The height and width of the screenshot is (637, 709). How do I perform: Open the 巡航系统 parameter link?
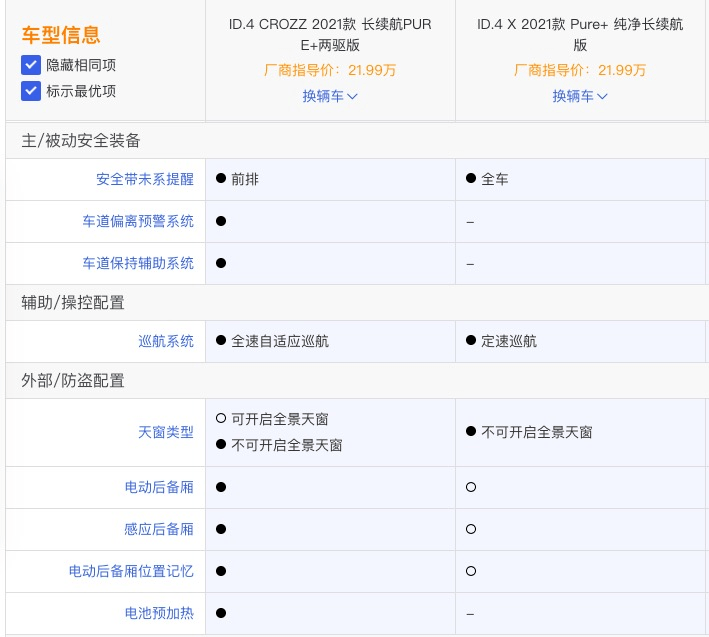(166, 341)
